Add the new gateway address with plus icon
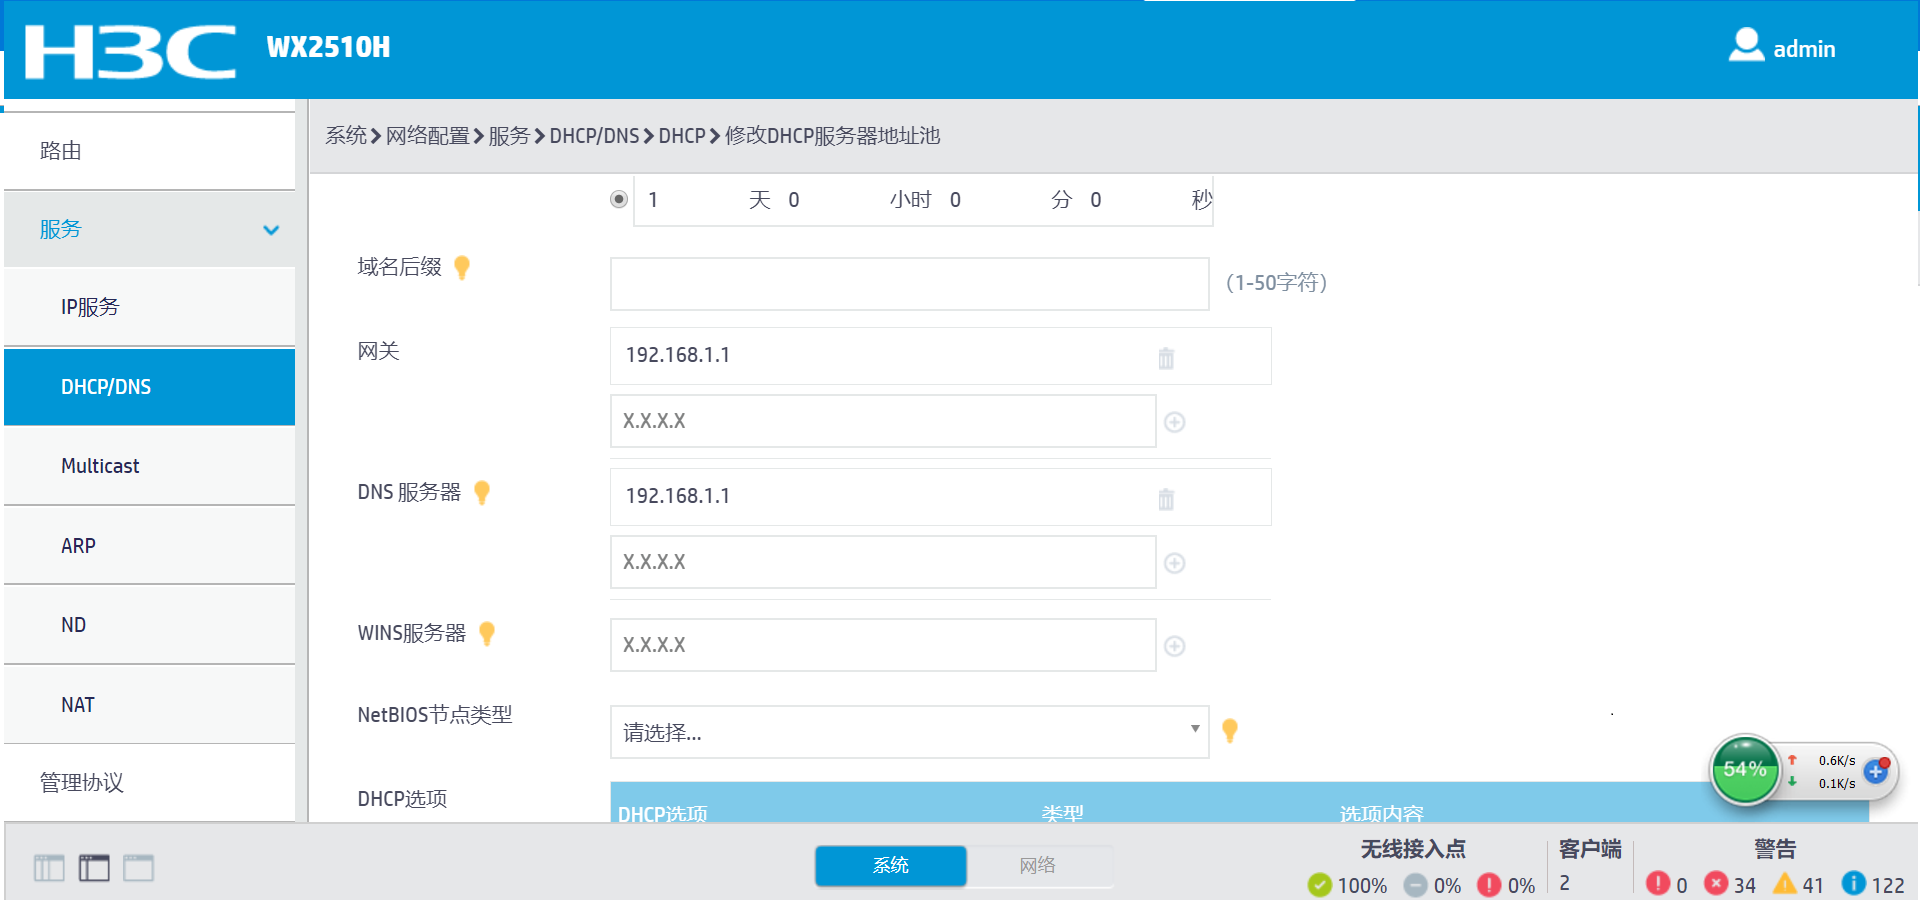 coord(1175,422)
